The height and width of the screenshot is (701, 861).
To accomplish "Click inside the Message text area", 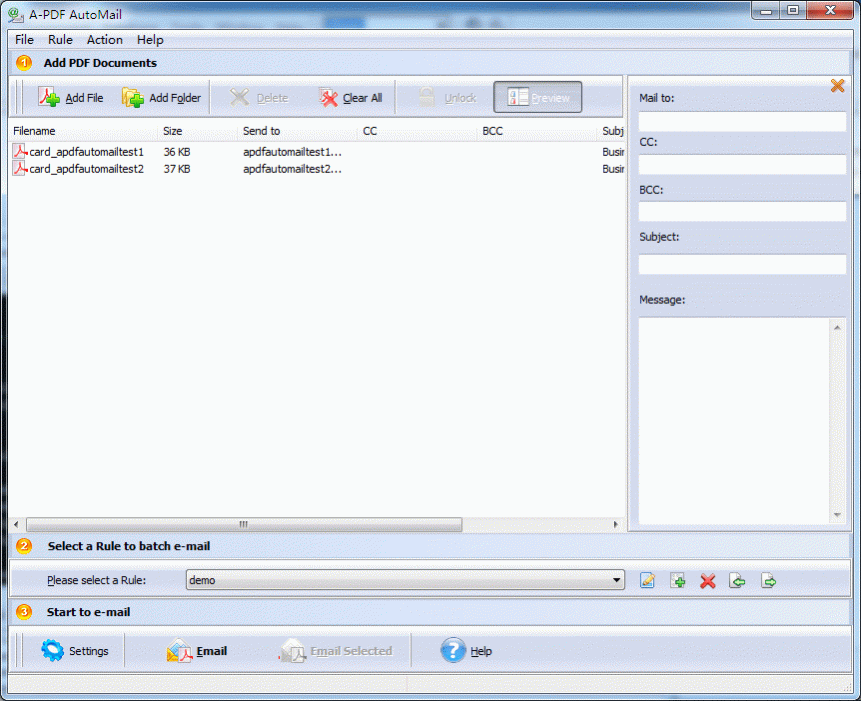I will pos(735,420).
